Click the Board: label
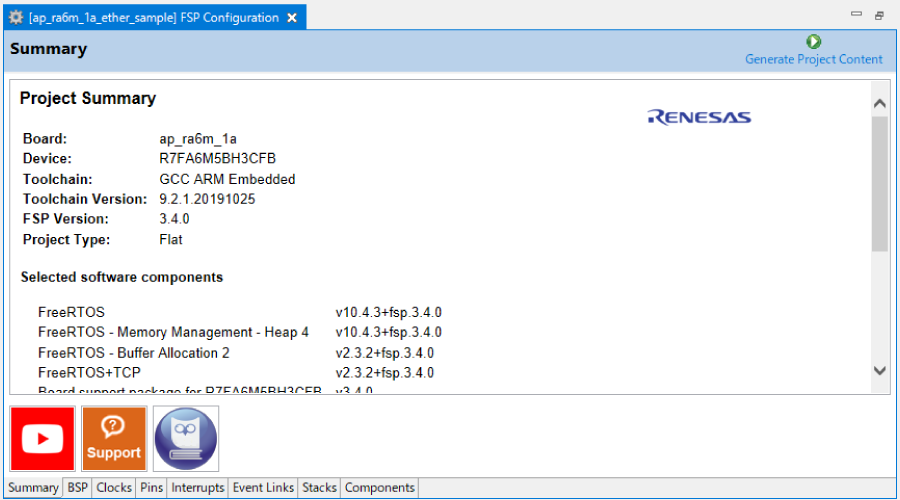 point(45,139)
